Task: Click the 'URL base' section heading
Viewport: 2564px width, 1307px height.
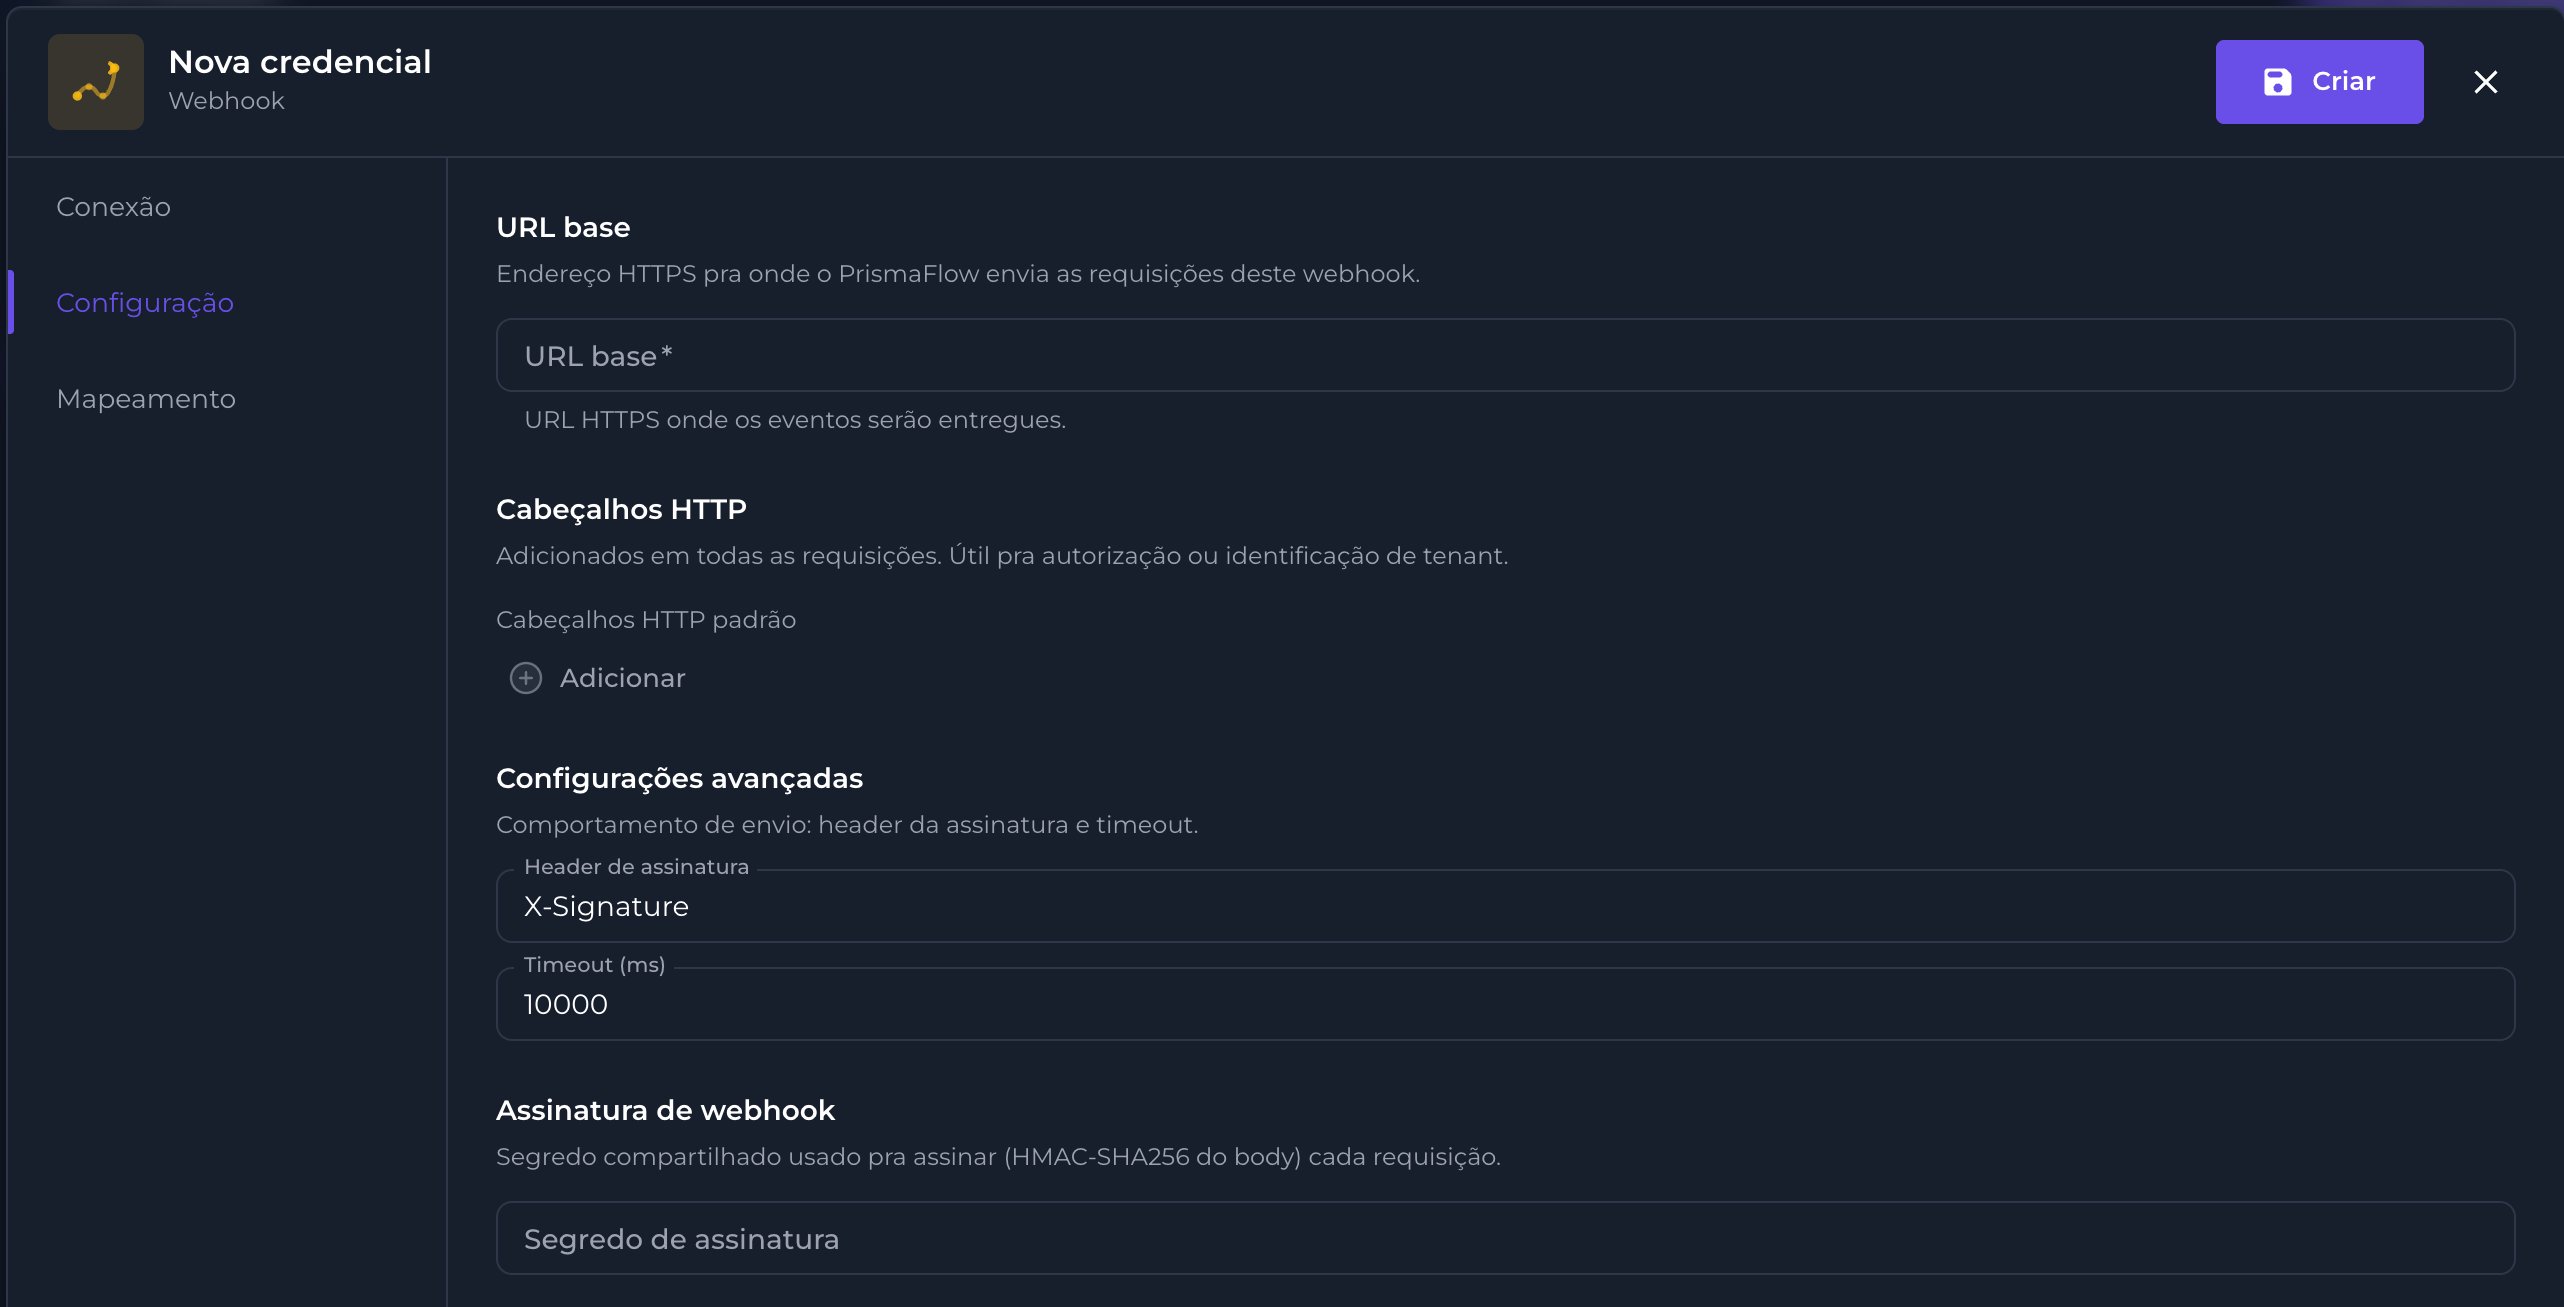Action: (563, 227)
